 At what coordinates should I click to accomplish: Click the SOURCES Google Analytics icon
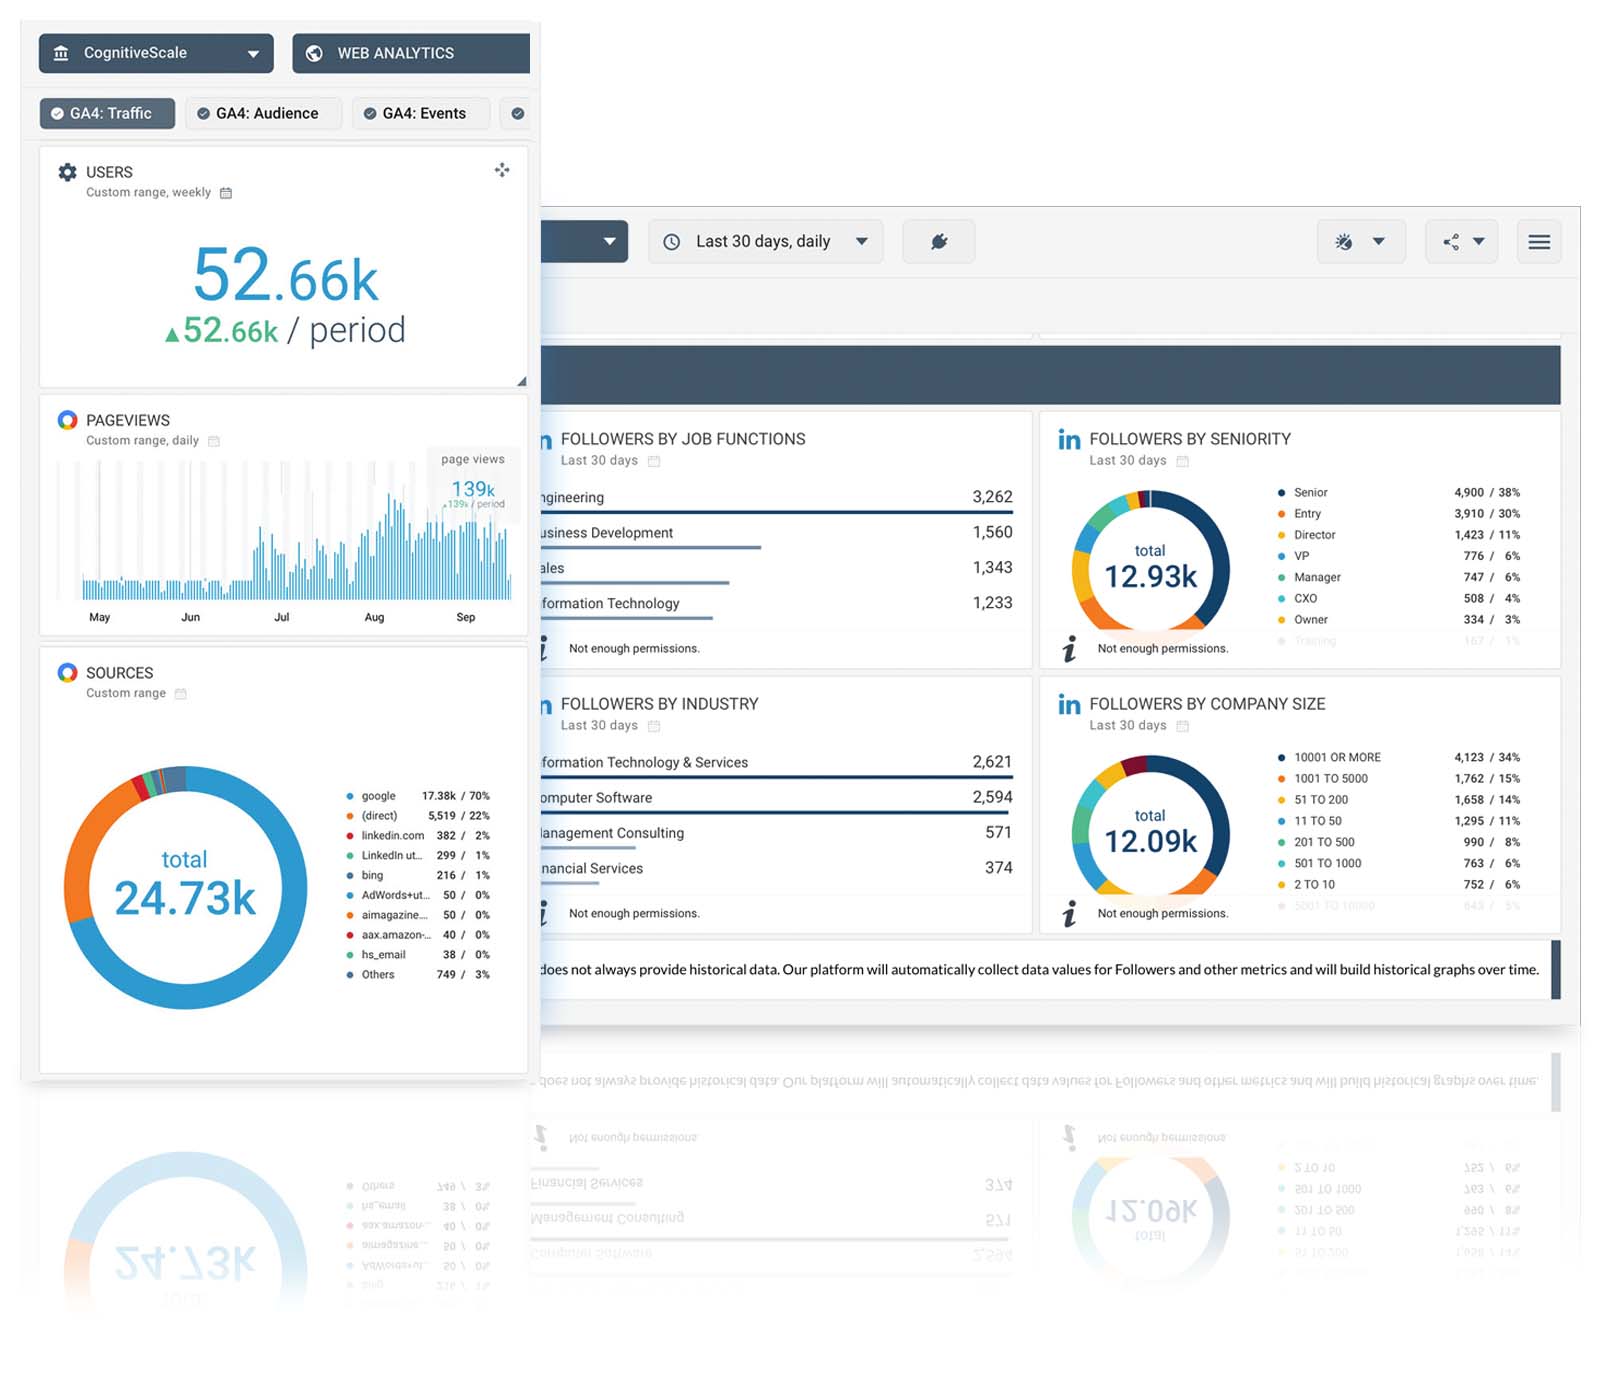coord(67,673)
